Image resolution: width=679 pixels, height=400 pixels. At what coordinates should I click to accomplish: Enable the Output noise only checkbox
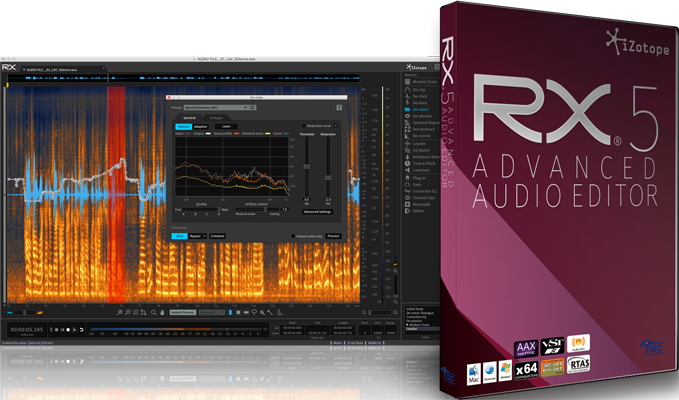[x=293, y=236]
